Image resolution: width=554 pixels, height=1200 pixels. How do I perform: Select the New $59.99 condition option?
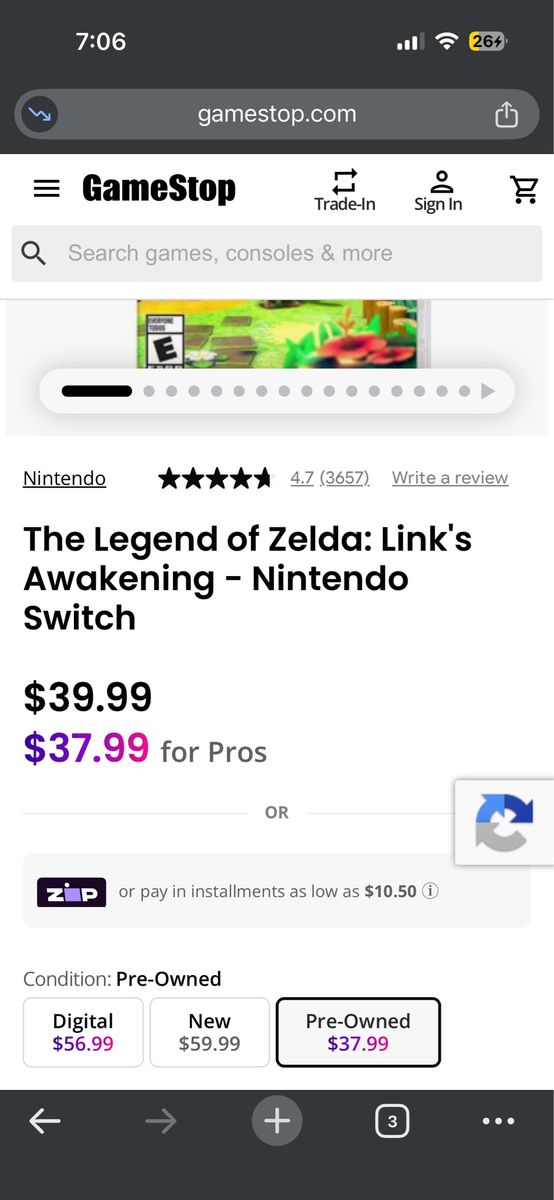(x=210, y=1032)
